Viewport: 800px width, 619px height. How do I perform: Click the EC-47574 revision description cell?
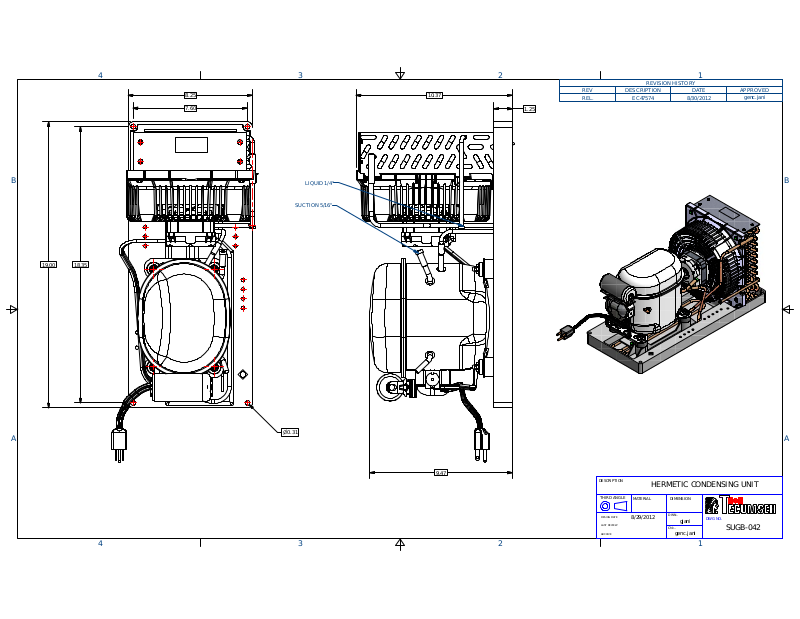pos(643,98)
